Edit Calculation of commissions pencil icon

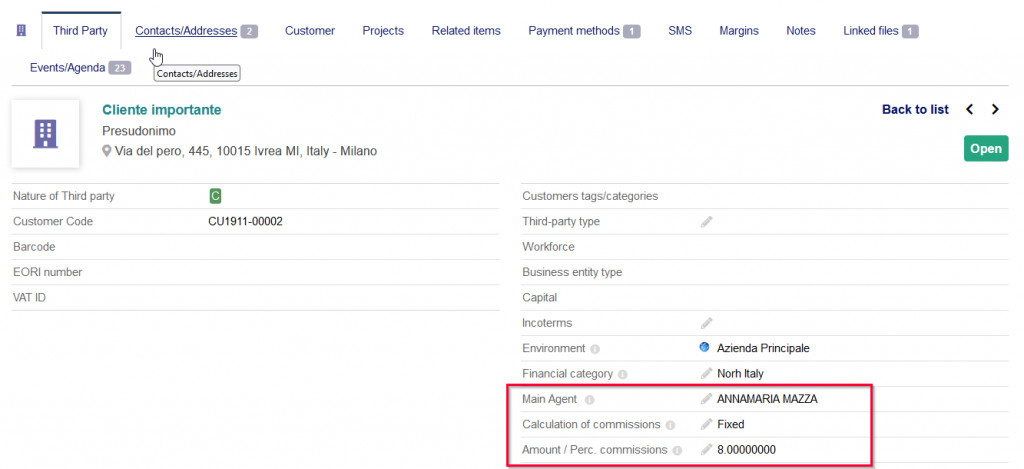(706, 425)
